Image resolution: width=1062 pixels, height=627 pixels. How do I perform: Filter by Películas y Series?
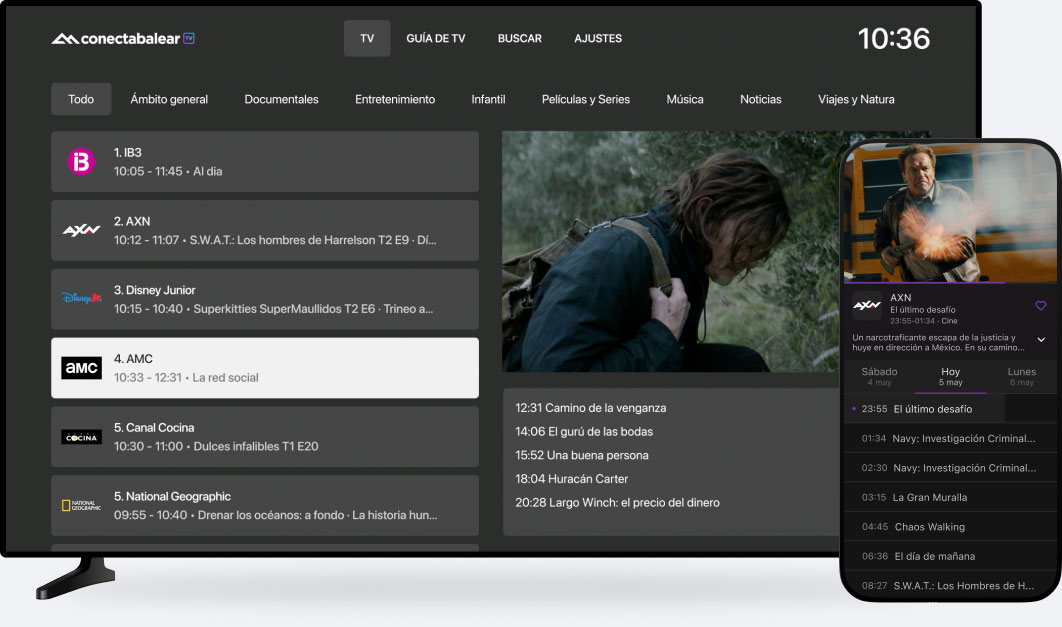tap(586, 99)
